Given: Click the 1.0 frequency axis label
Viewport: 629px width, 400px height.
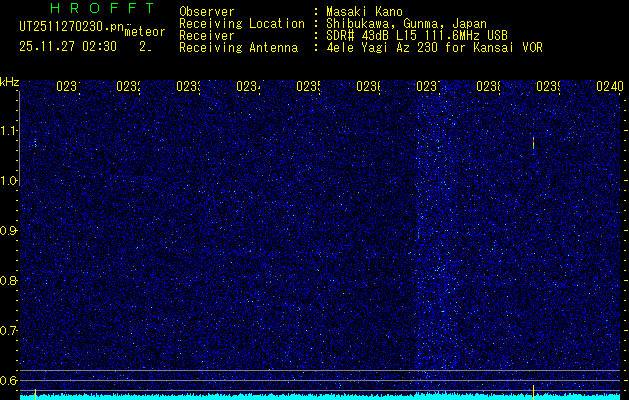Looking at the screenshot, I should [8, 181].
